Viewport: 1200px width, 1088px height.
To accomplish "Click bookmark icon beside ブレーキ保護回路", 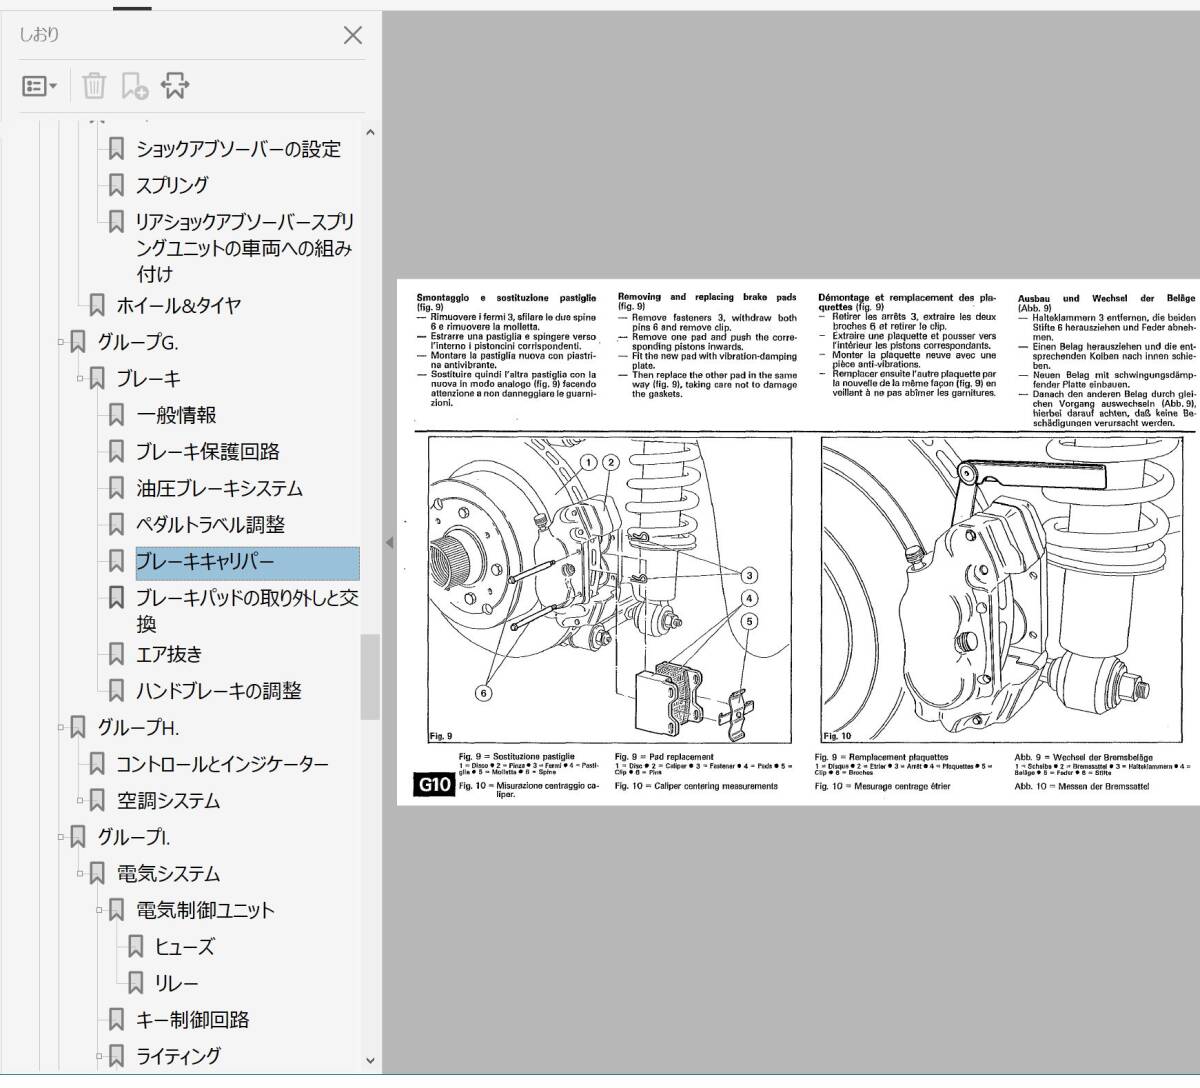I will [x=116, y=452].
